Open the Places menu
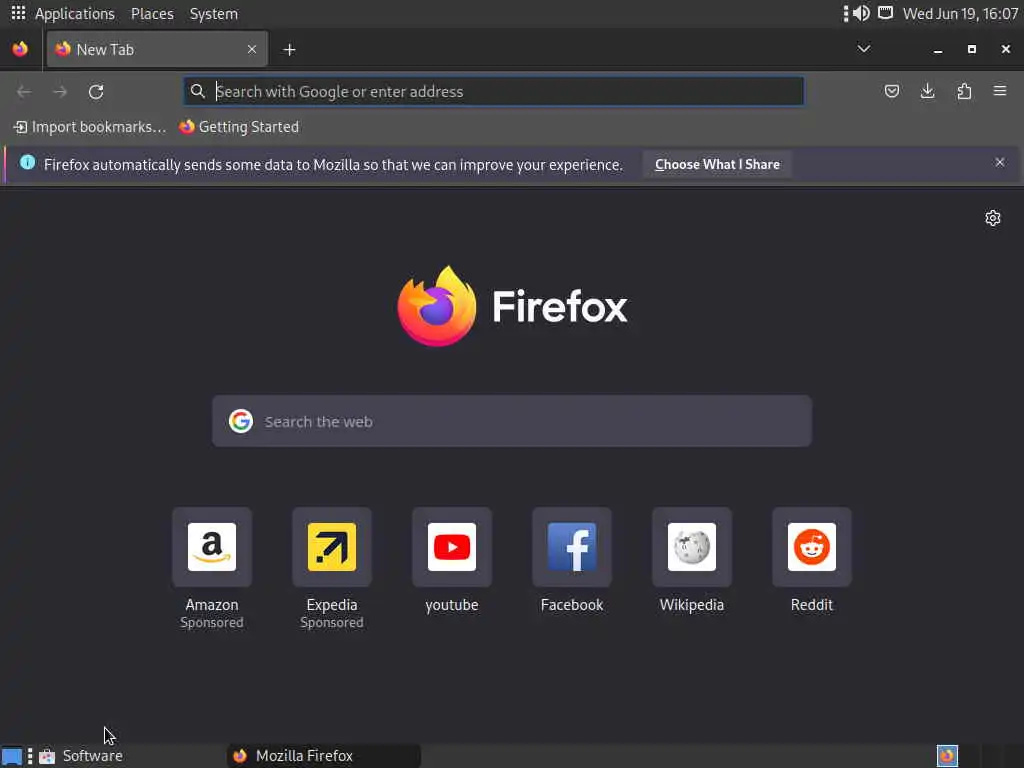The width and height of the screenshot is (1024, 768). pos(152,14)
